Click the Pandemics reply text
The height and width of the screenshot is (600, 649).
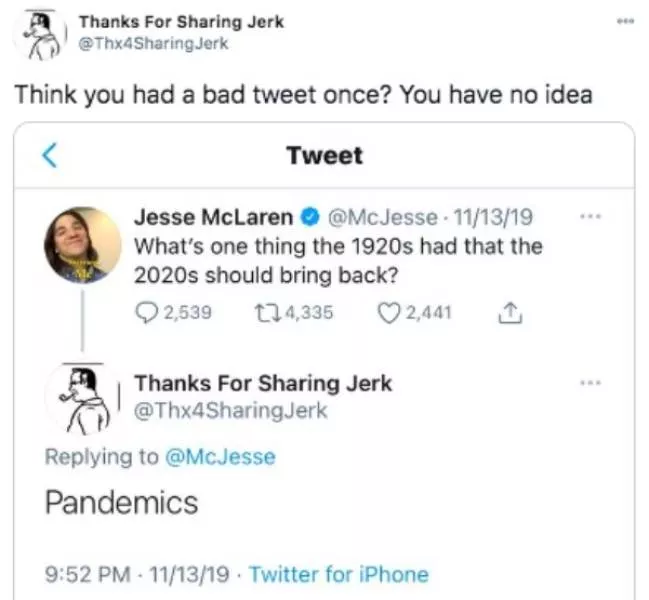coord(121,502)
